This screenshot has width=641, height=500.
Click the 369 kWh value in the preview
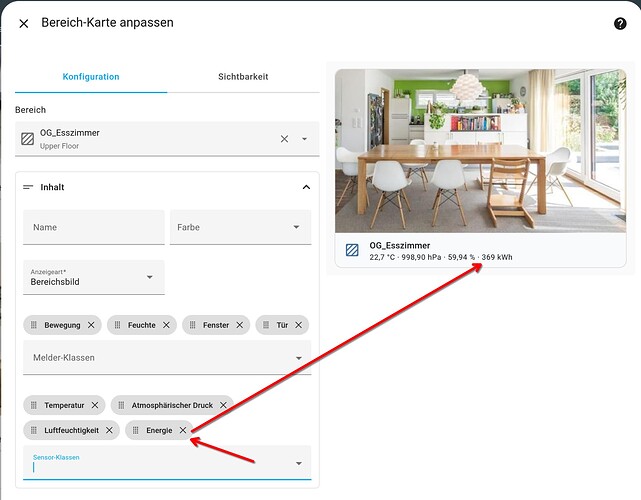pos(497,257)
